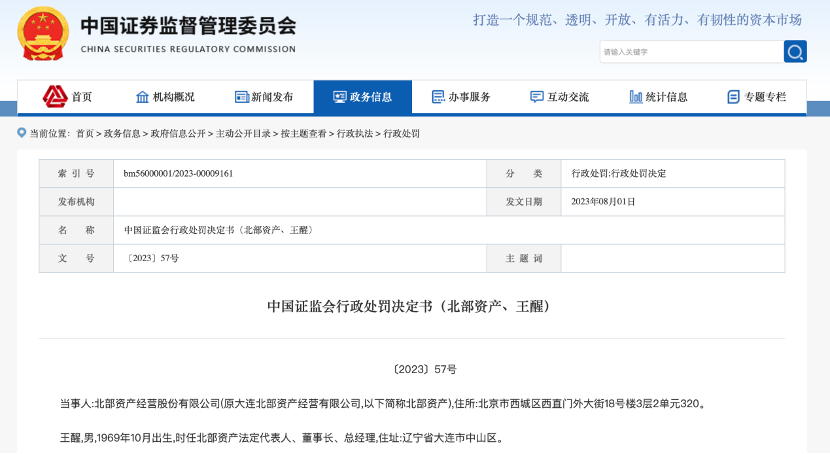Click the date value 2023年08月01日
The width and height of the screenshot is (830, 454).
coord(603,202)
